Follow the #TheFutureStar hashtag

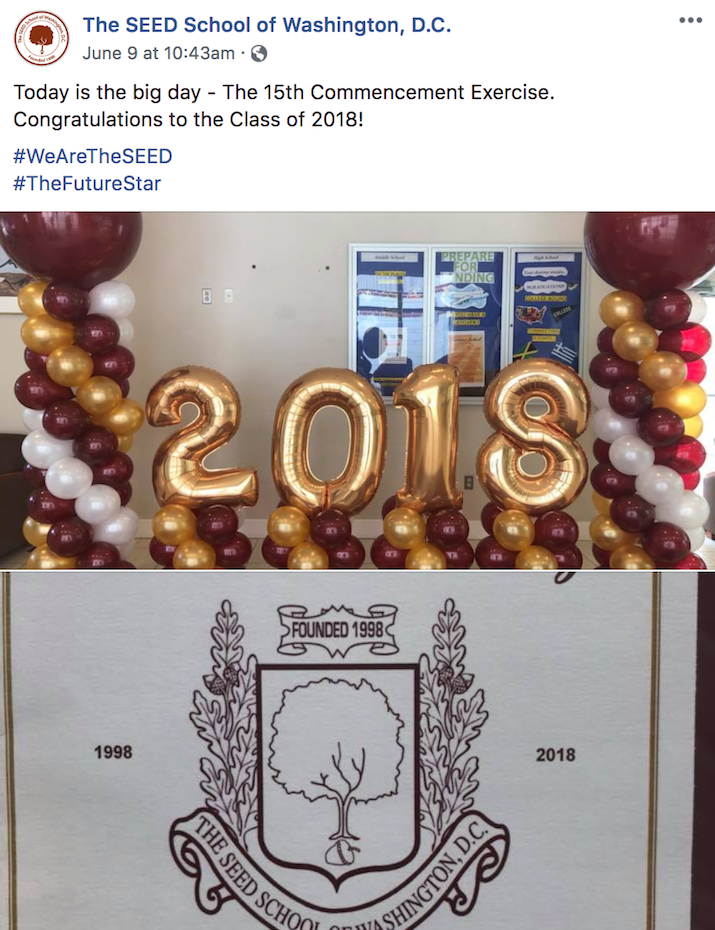coord(87,183)
